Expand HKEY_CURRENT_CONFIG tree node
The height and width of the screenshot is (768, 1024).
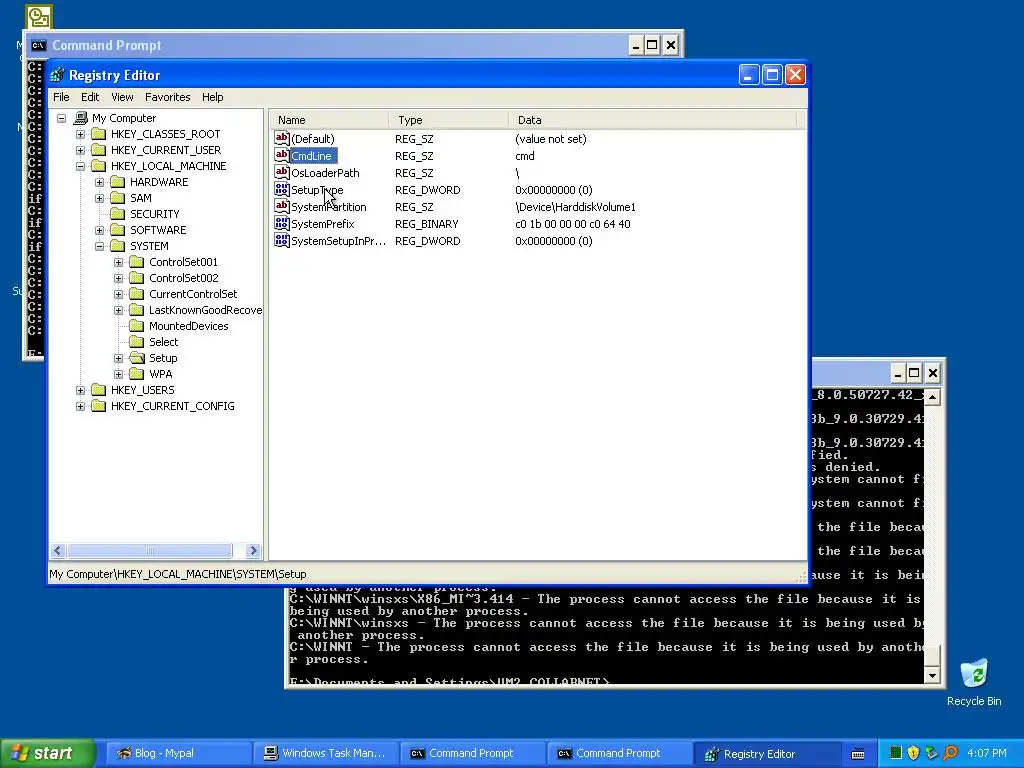80,406
